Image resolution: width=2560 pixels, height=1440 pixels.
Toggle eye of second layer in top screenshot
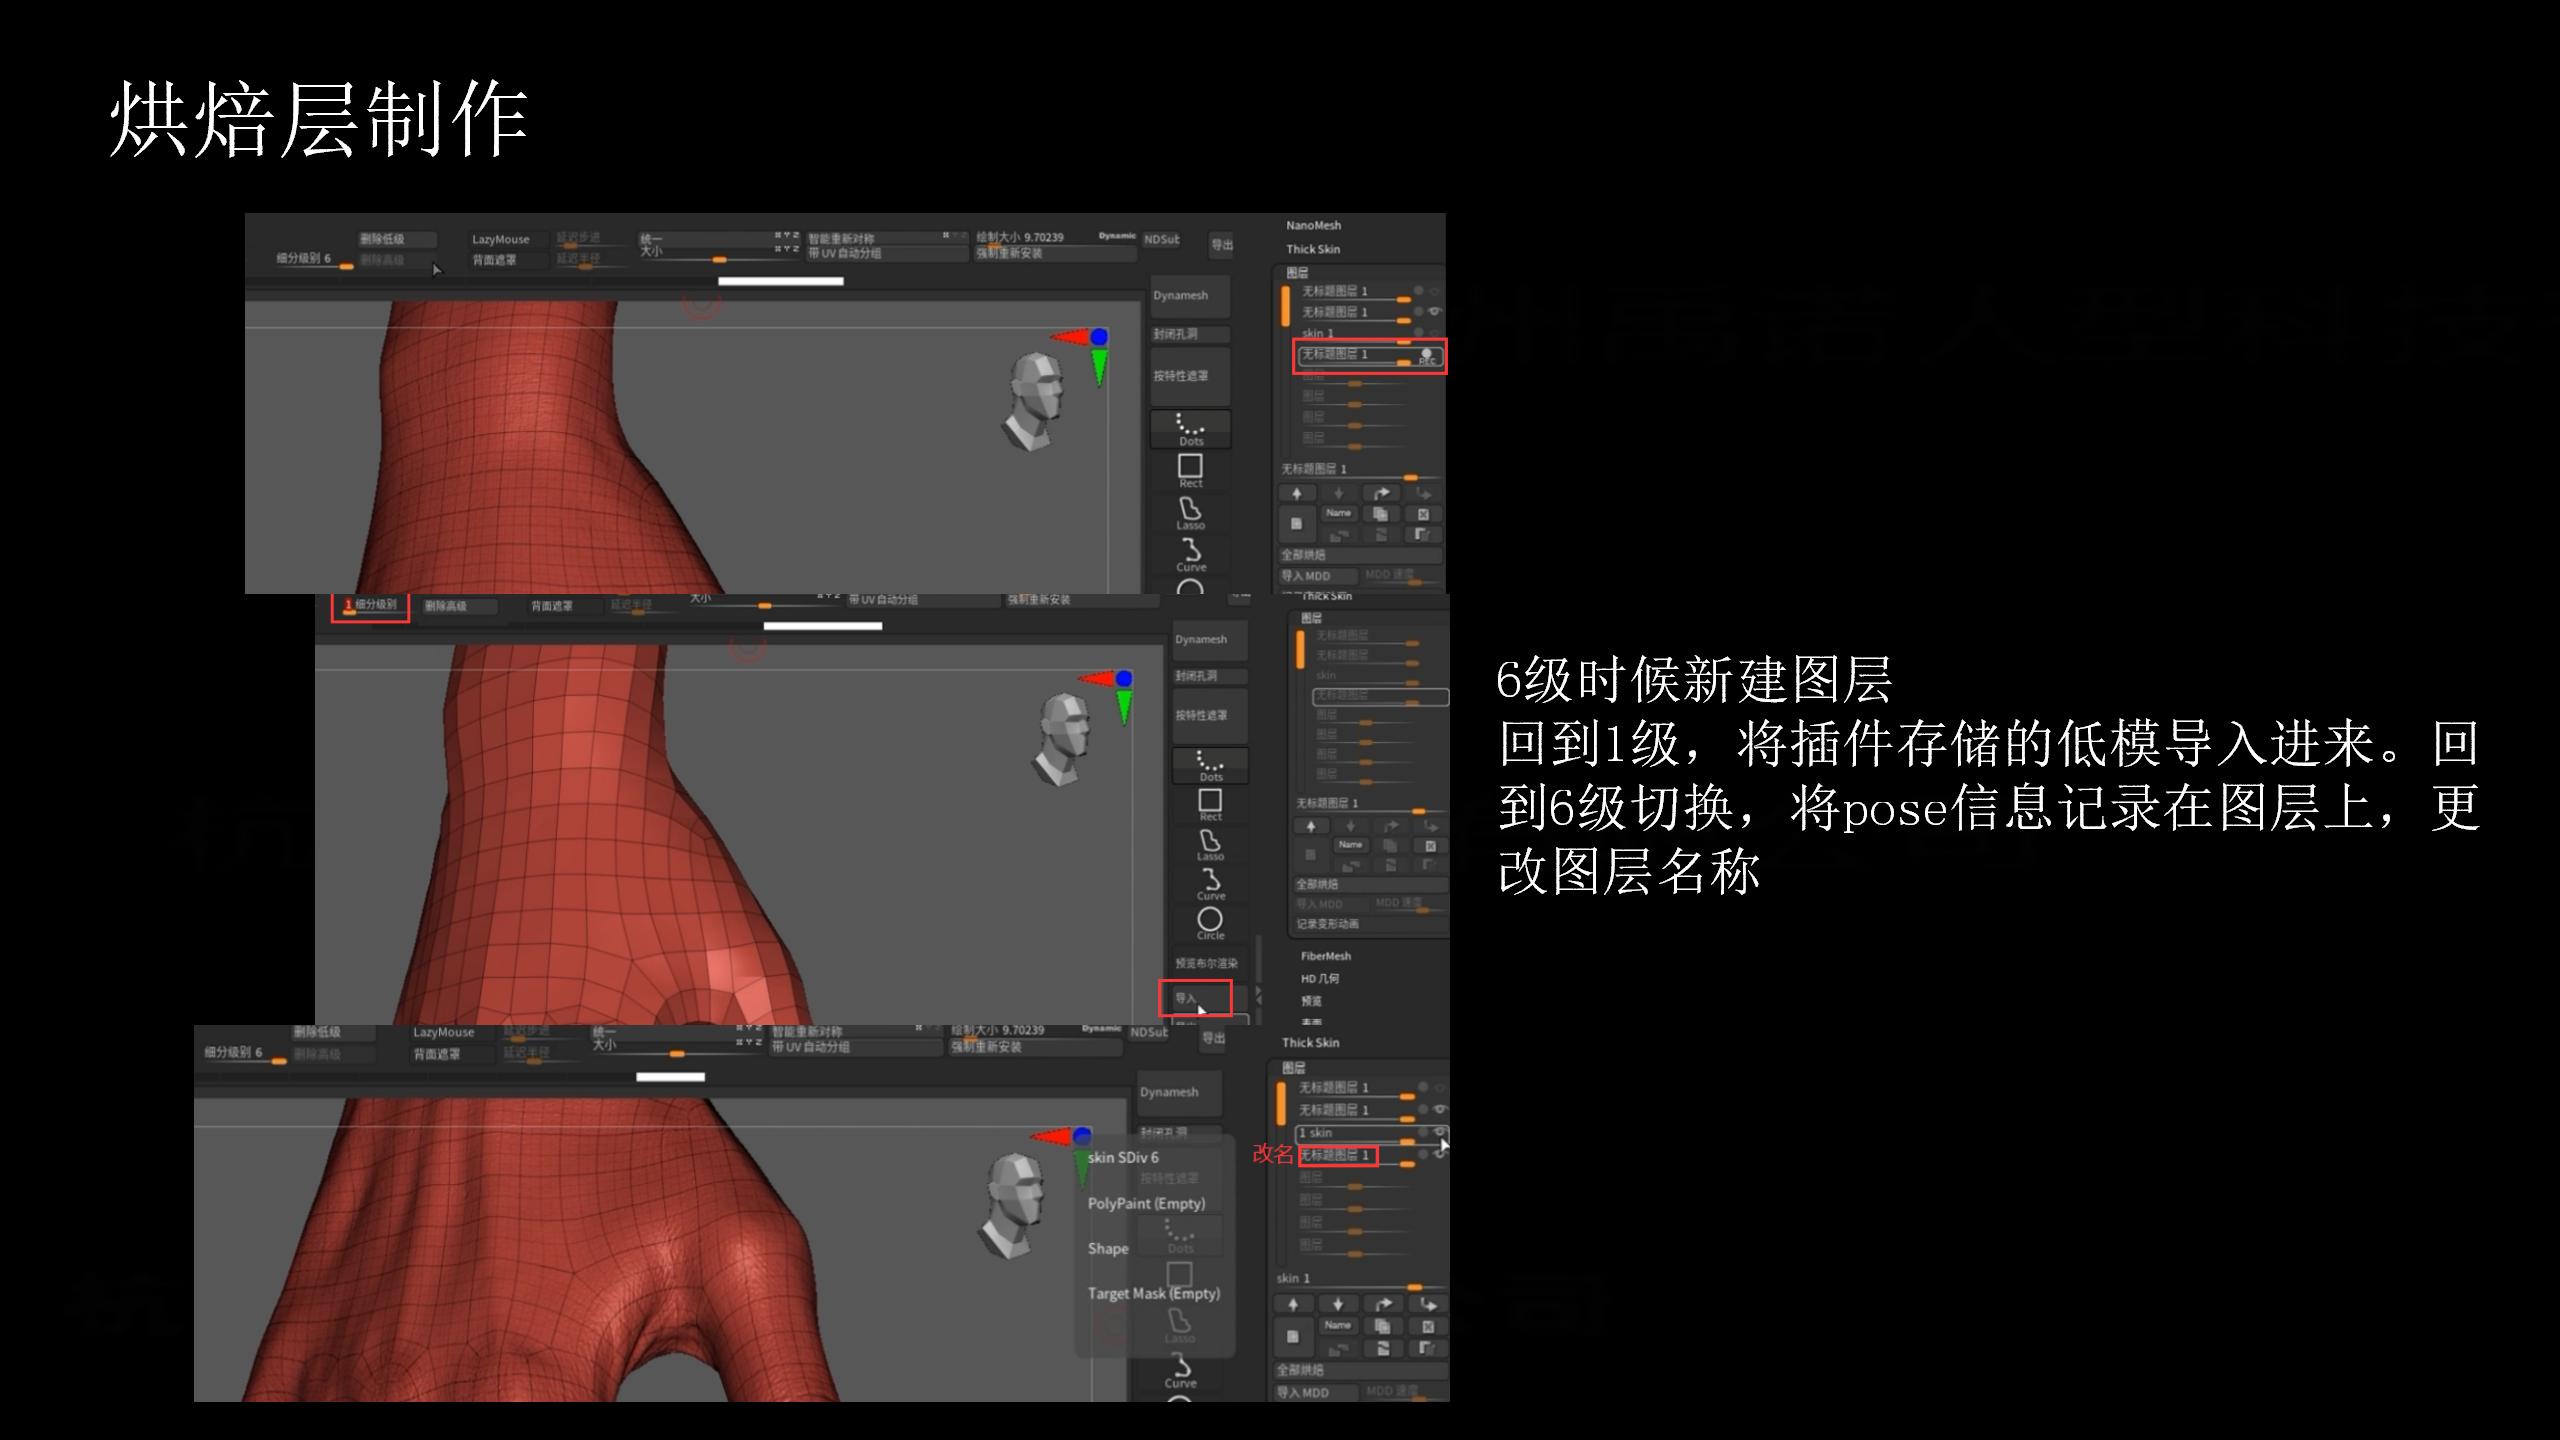1435,311
